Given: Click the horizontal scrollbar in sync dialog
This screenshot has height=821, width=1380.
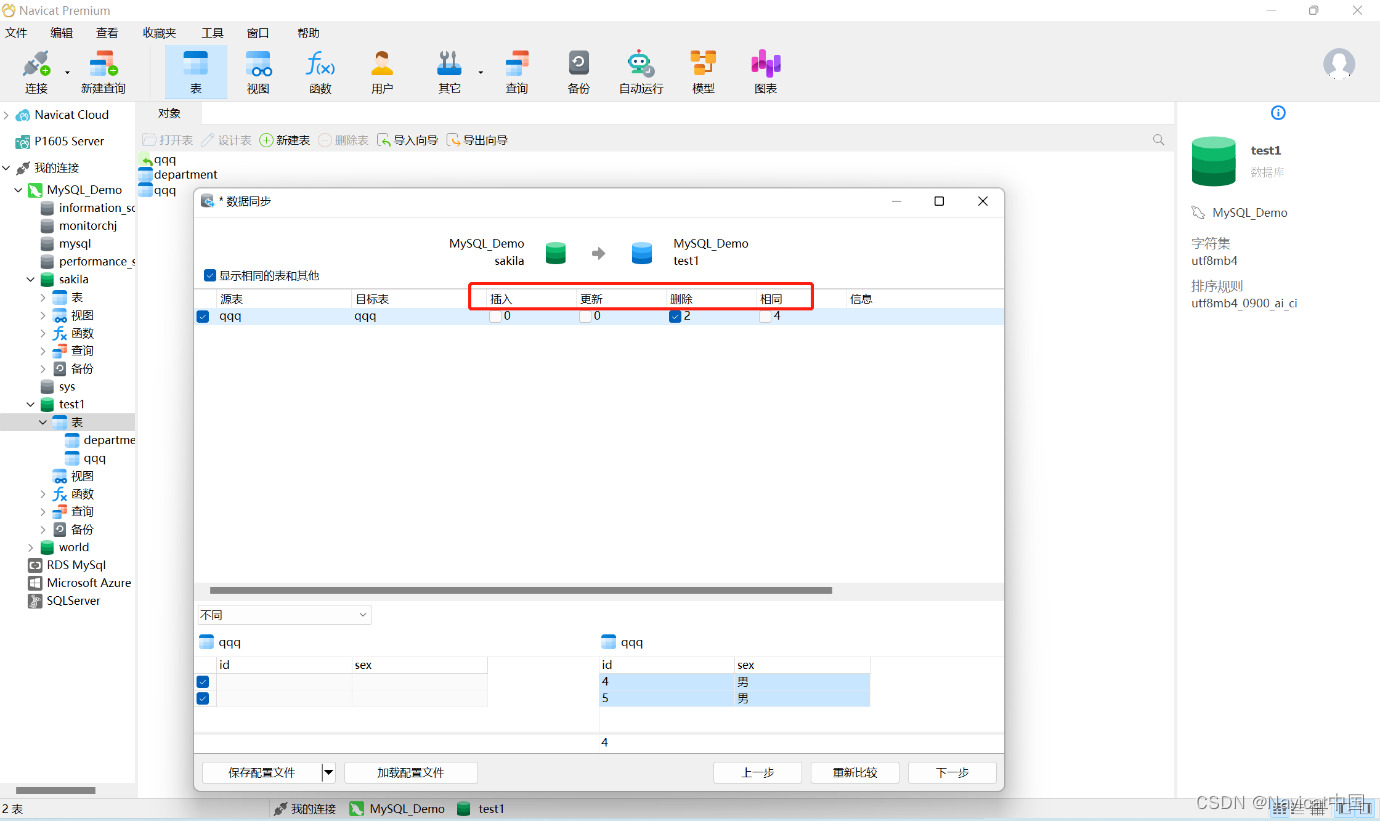Looking at the screenshot, I should pyautogui.click(x=520, y=591).
